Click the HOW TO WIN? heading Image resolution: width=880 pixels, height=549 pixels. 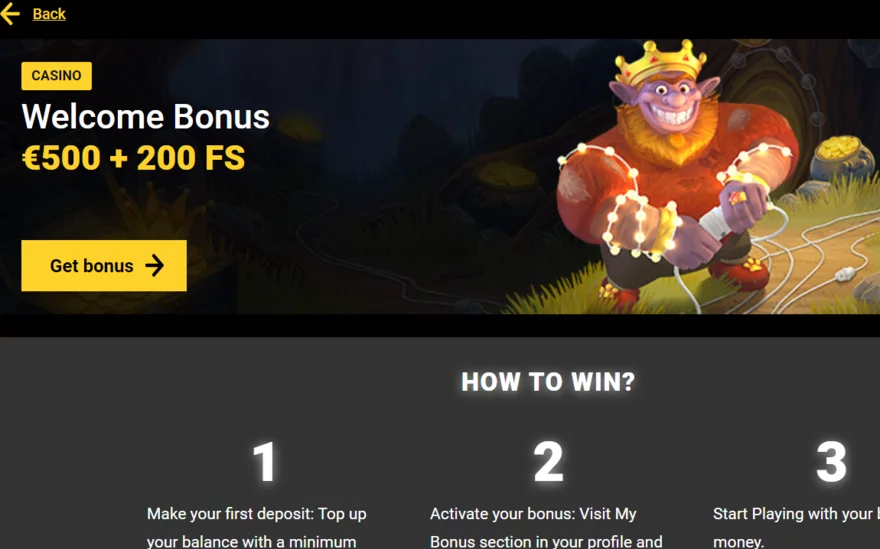(x=548, y=382)
